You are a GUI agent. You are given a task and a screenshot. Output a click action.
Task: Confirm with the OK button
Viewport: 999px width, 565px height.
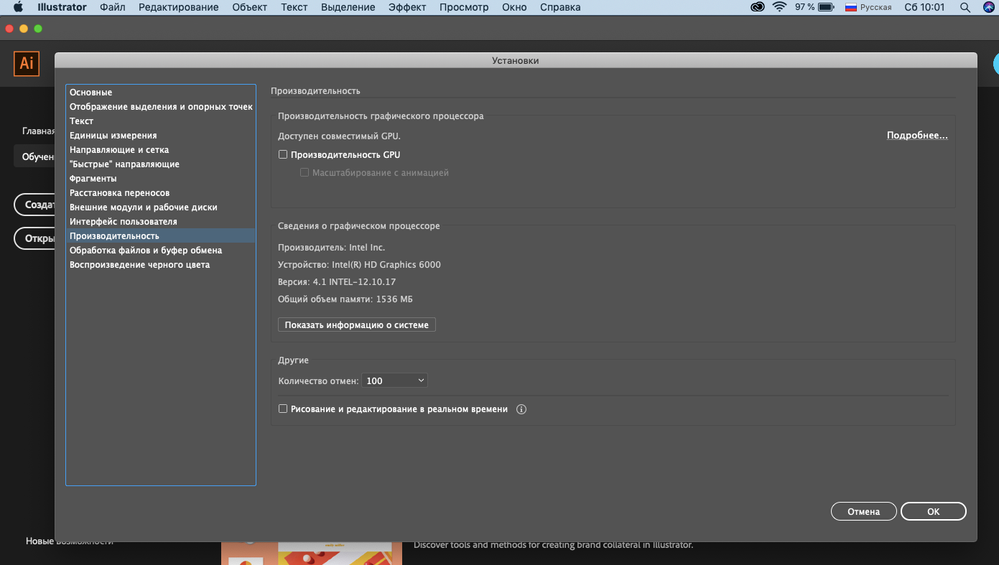(933, 511)
